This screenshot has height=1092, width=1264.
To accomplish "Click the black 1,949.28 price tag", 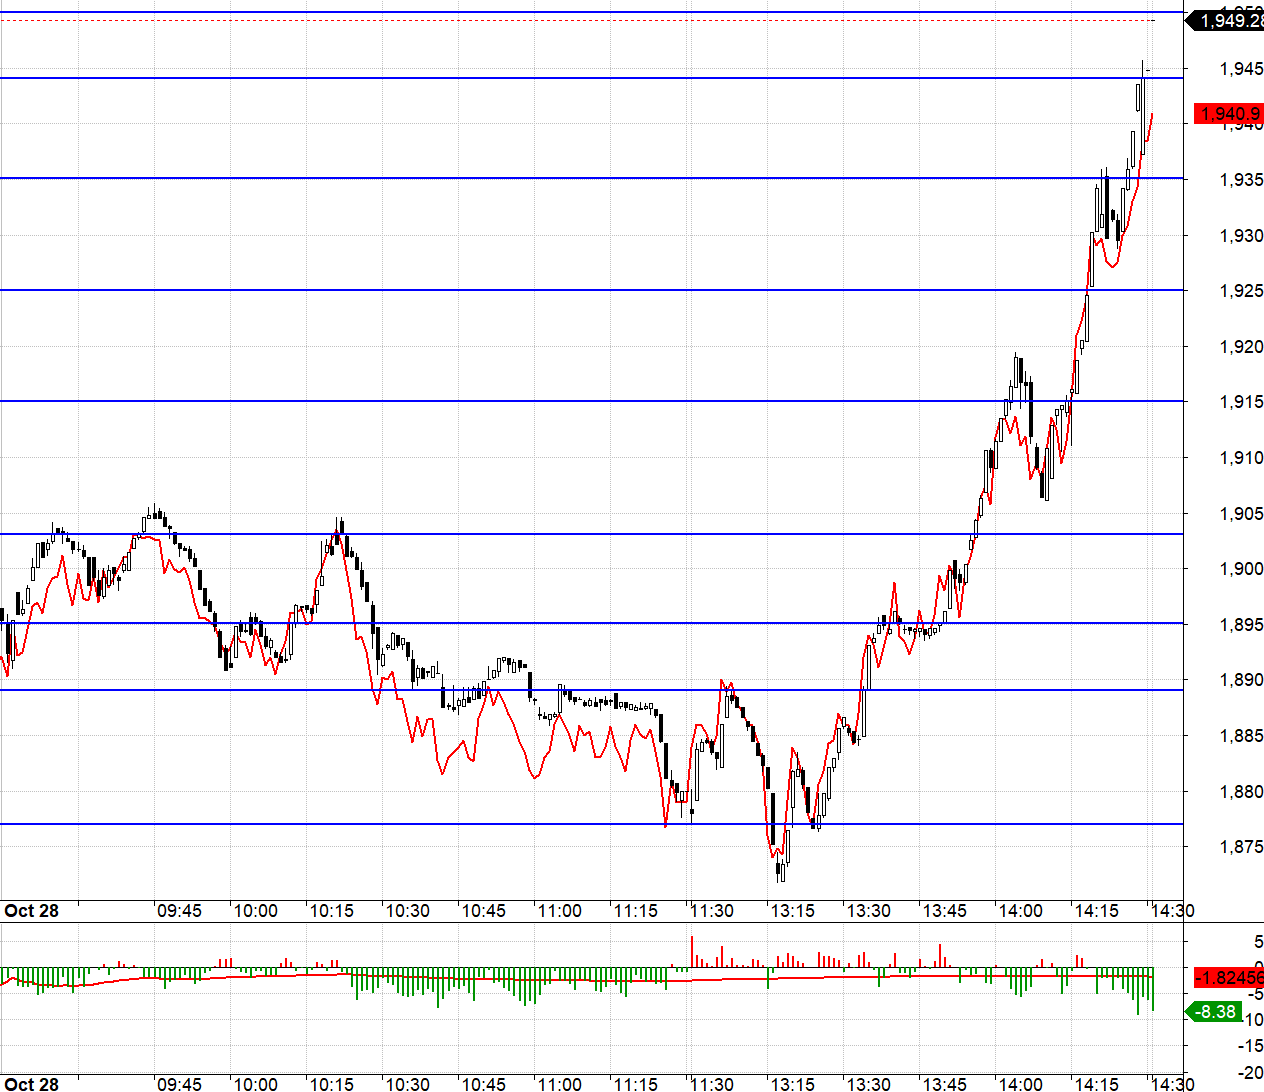I will pyautogui.click(x=1228, y=21).
